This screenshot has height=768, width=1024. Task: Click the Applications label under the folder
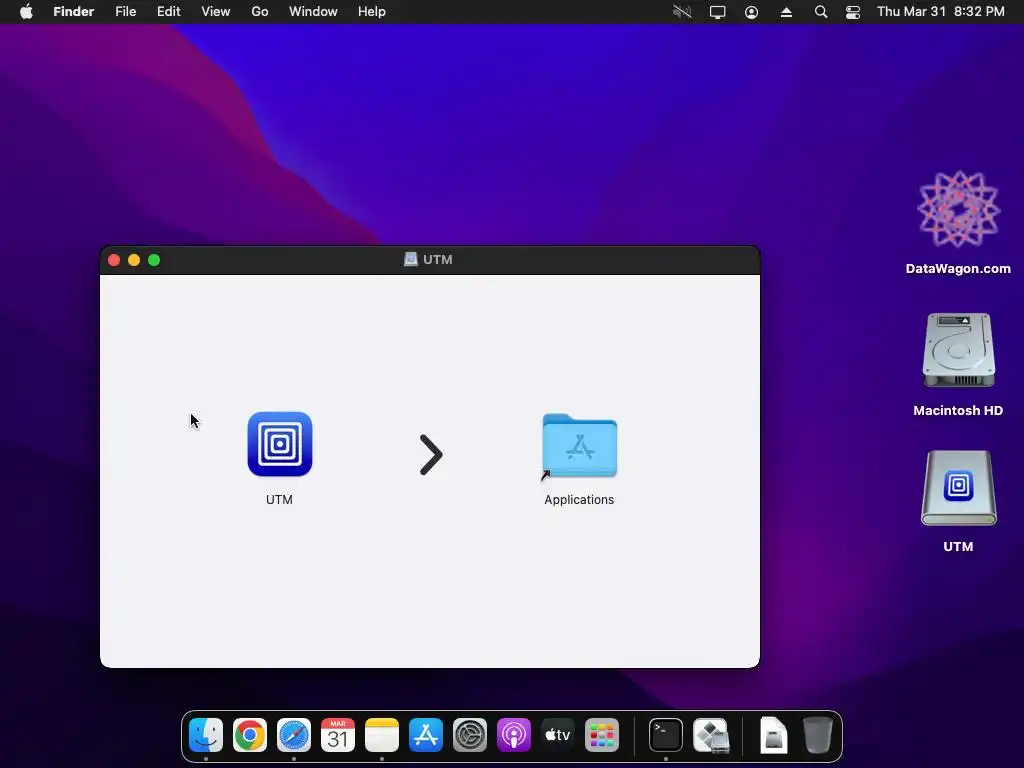pyautogui.click(x=579, y=500)
